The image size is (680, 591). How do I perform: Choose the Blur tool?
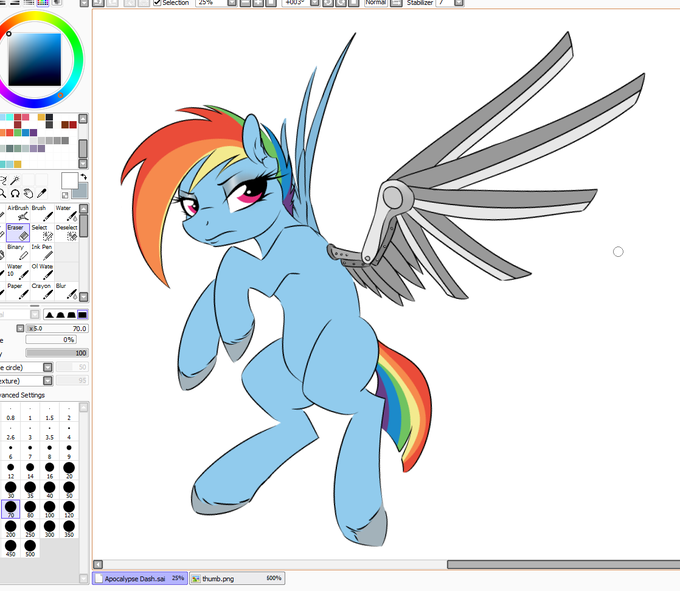66,291
